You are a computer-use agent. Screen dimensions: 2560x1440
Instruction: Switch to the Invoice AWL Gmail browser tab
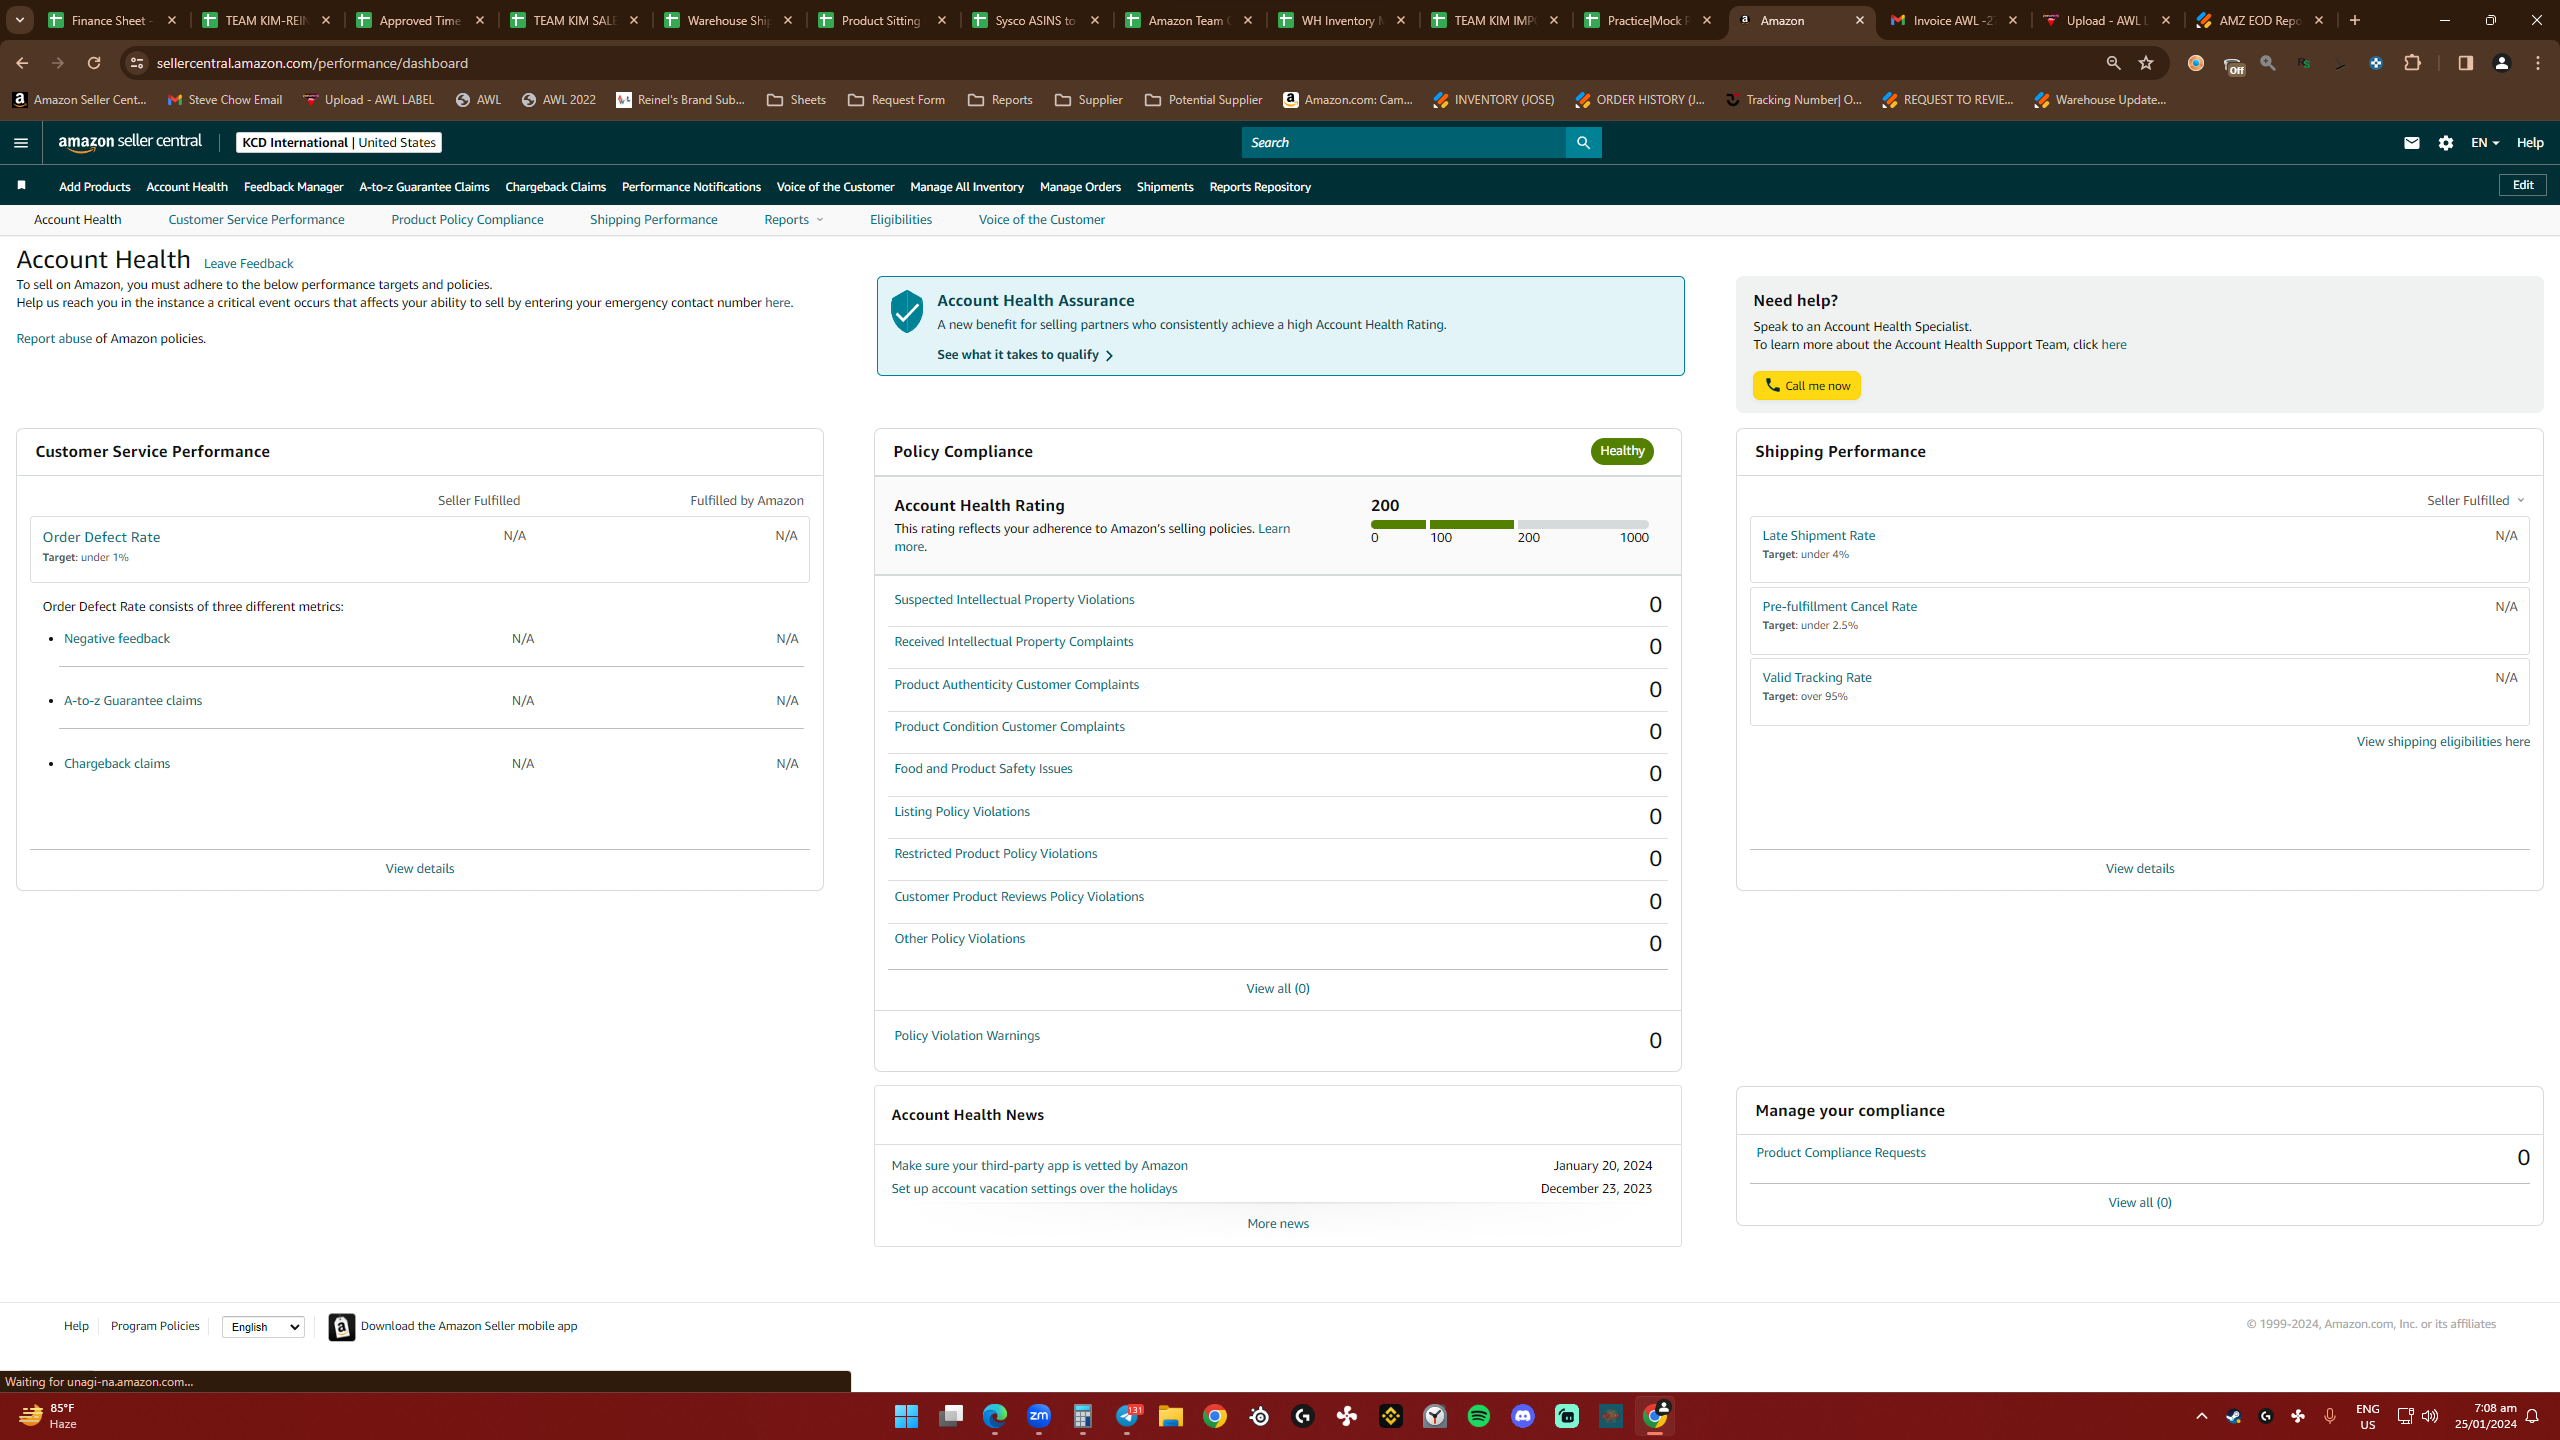tap(1954, 20)
